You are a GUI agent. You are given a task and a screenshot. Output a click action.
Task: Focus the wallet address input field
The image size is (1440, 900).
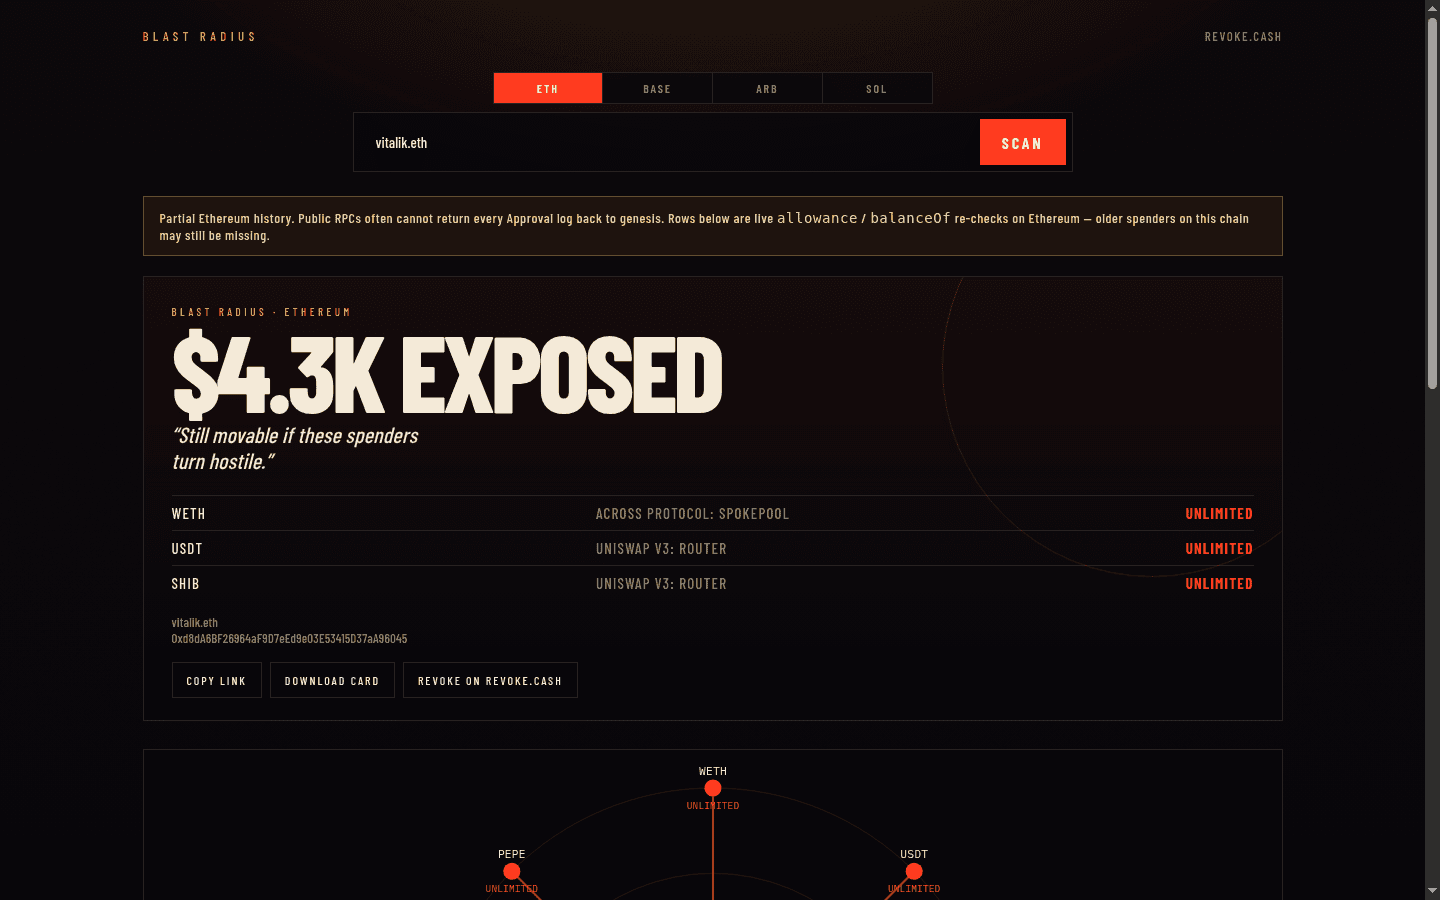(666, 142)
